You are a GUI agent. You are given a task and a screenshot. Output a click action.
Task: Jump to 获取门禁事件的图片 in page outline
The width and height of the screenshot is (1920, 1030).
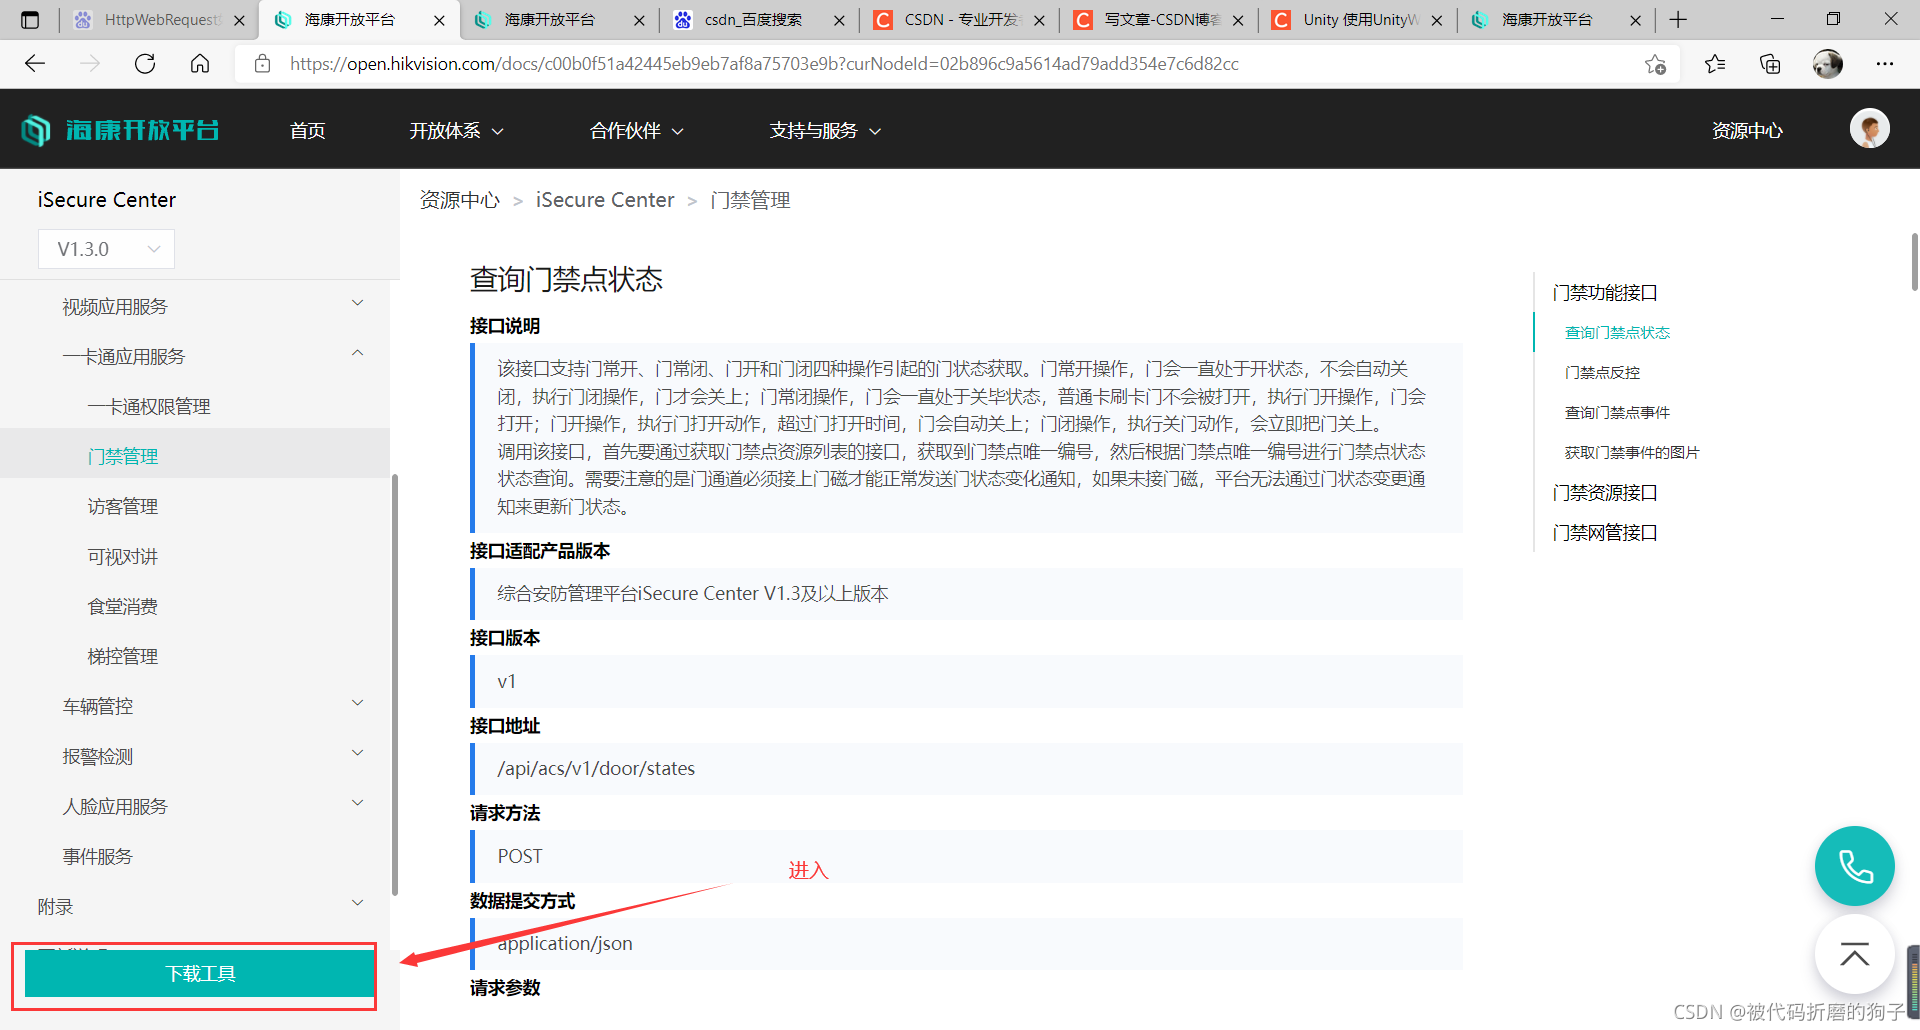(1632, 453)
